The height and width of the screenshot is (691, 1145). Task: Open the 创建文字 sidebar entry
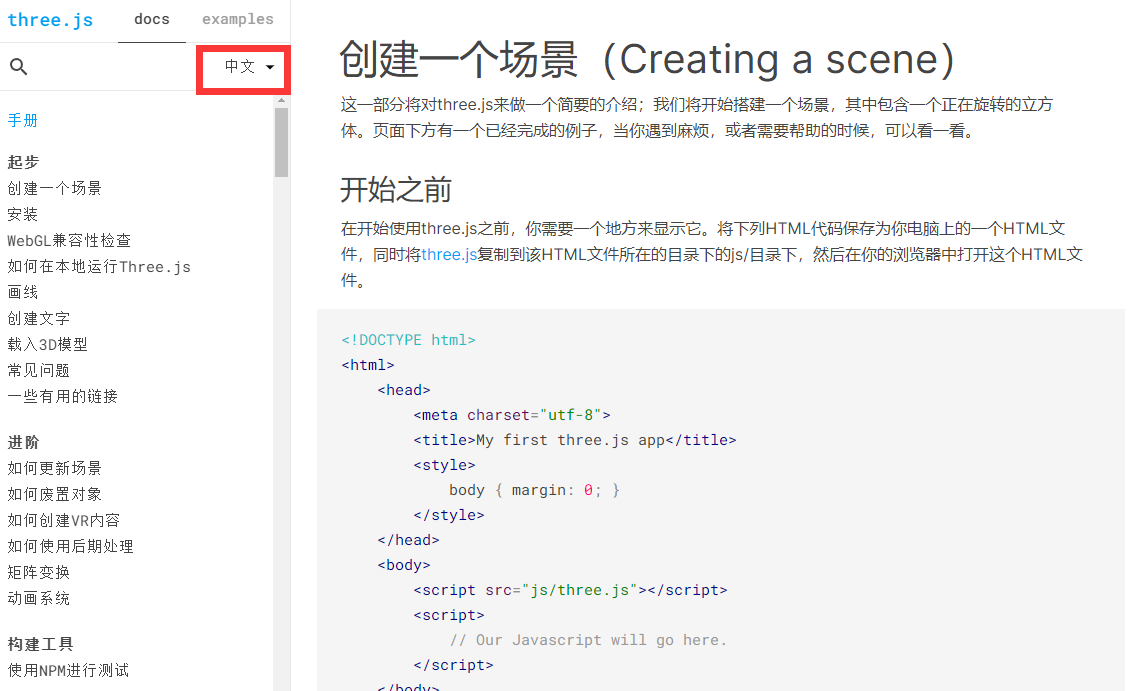point(39,318)
